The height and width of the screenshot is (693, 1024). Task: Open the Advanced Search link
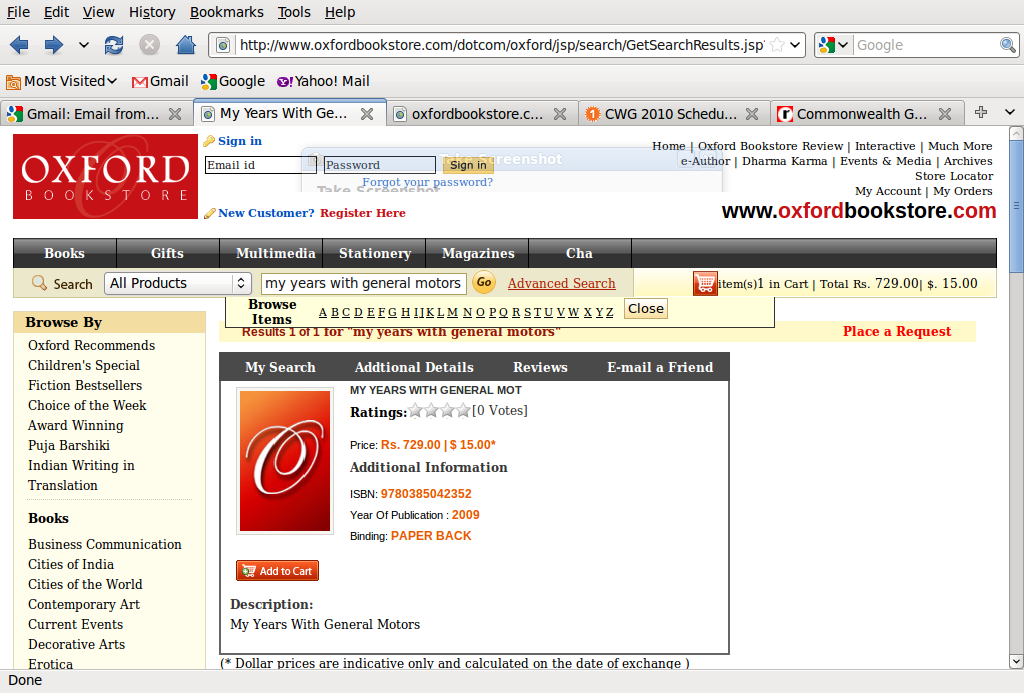click(x=561, y=283)
